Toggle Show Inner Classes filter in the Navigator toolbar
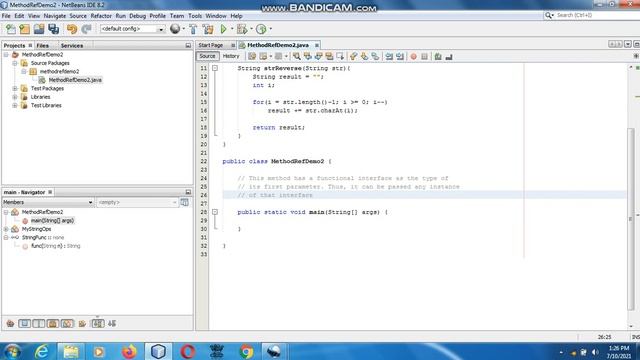The width and height of the screenshot is (640, 360). pos(67,324)
